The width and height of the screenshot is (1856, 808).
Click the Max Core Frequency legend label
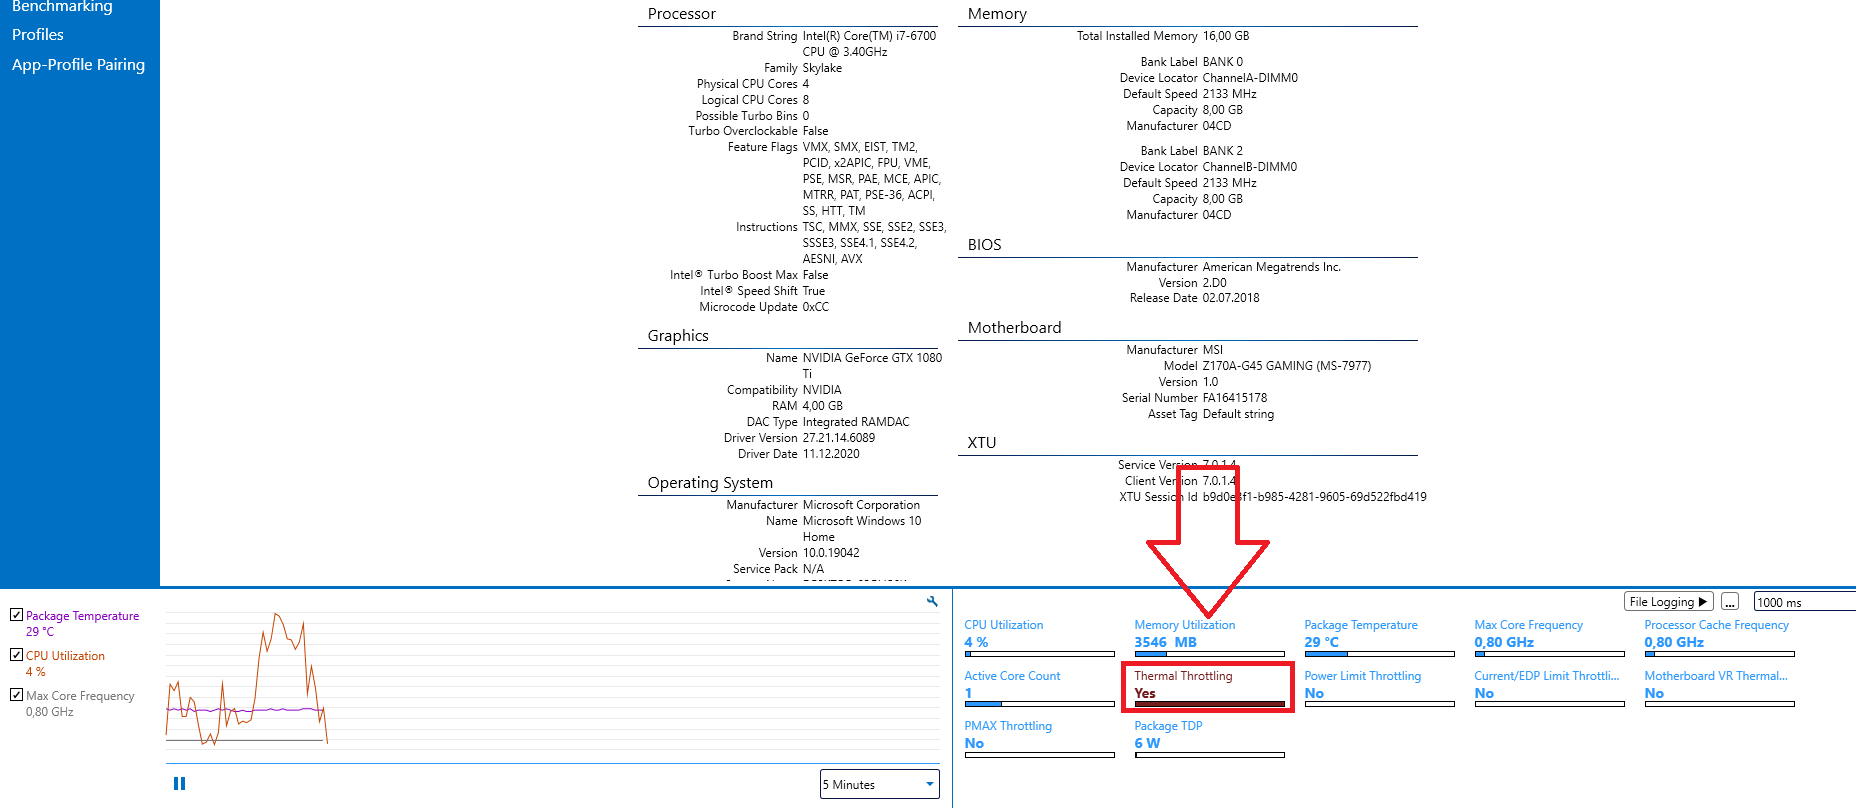[80, 696]
